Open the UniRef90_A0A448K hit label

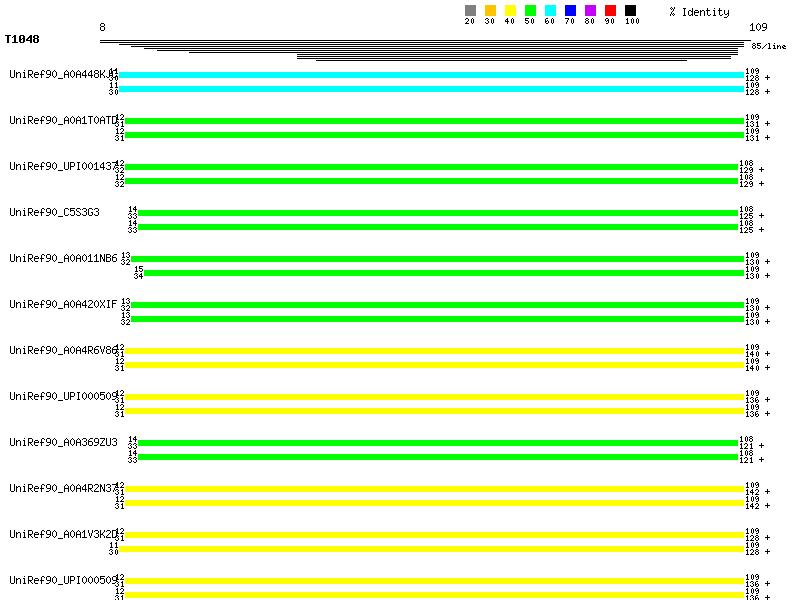click(x=62, y=74)
